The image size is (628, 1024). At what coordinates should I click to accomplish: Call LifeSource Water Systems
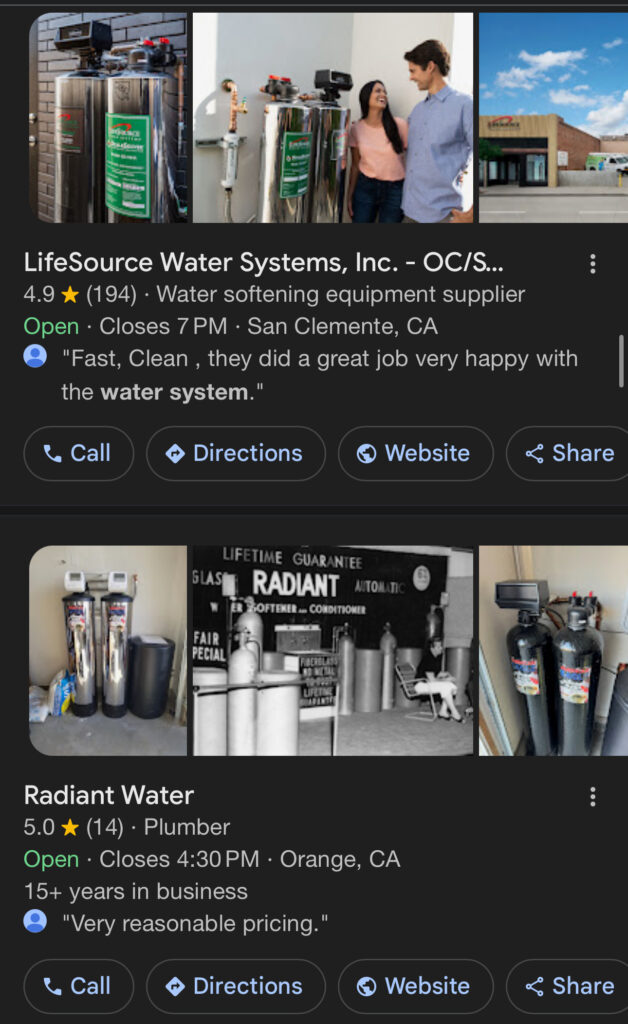pos(78,454)
